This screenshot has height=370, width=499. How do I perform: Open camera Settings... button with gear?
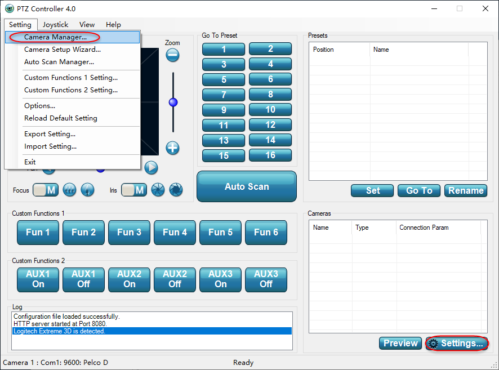[x=457, y=343]
